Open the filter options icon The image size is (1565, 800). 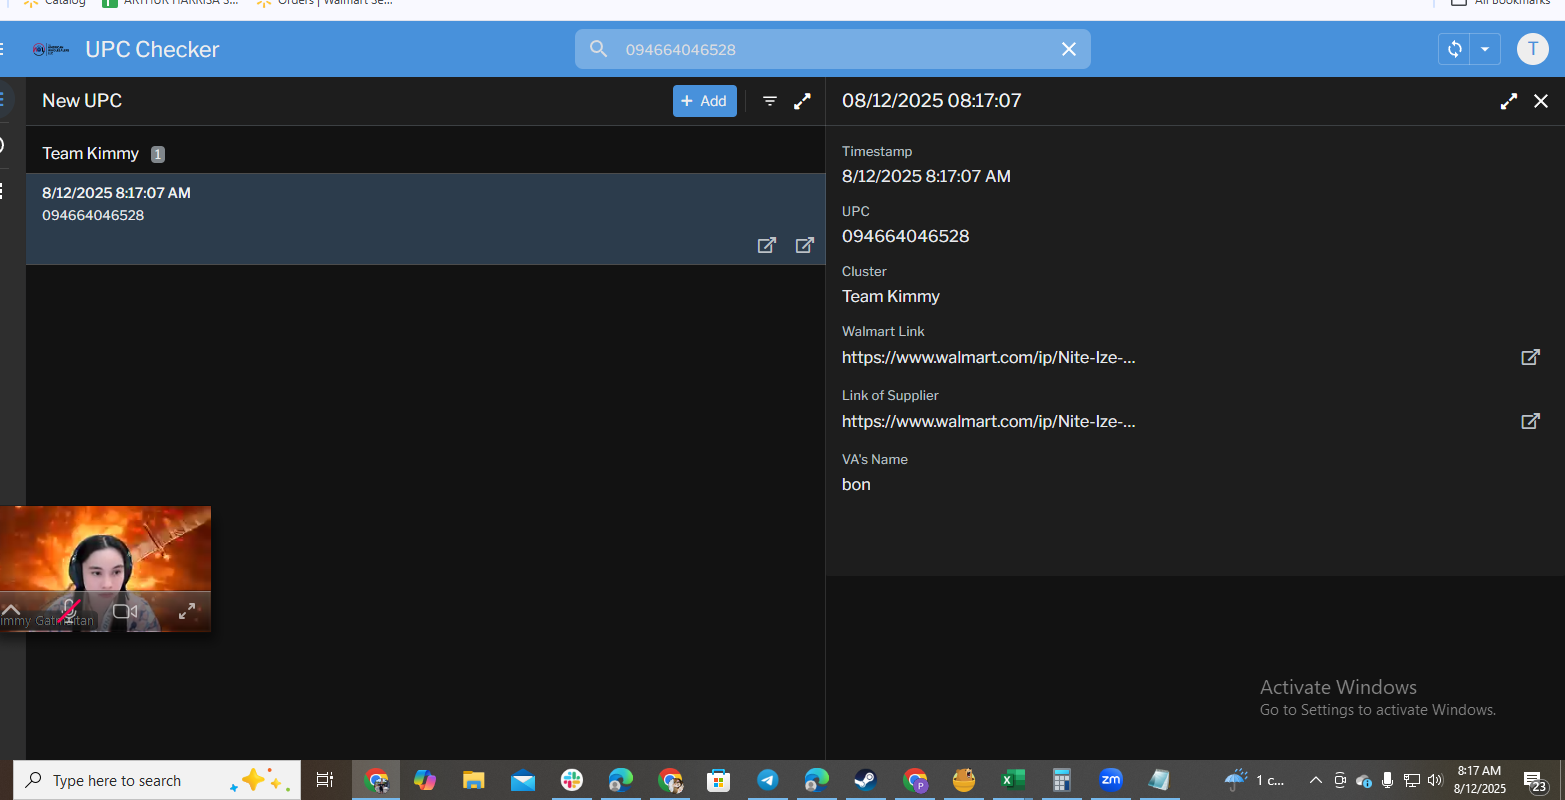coord(770,101)
